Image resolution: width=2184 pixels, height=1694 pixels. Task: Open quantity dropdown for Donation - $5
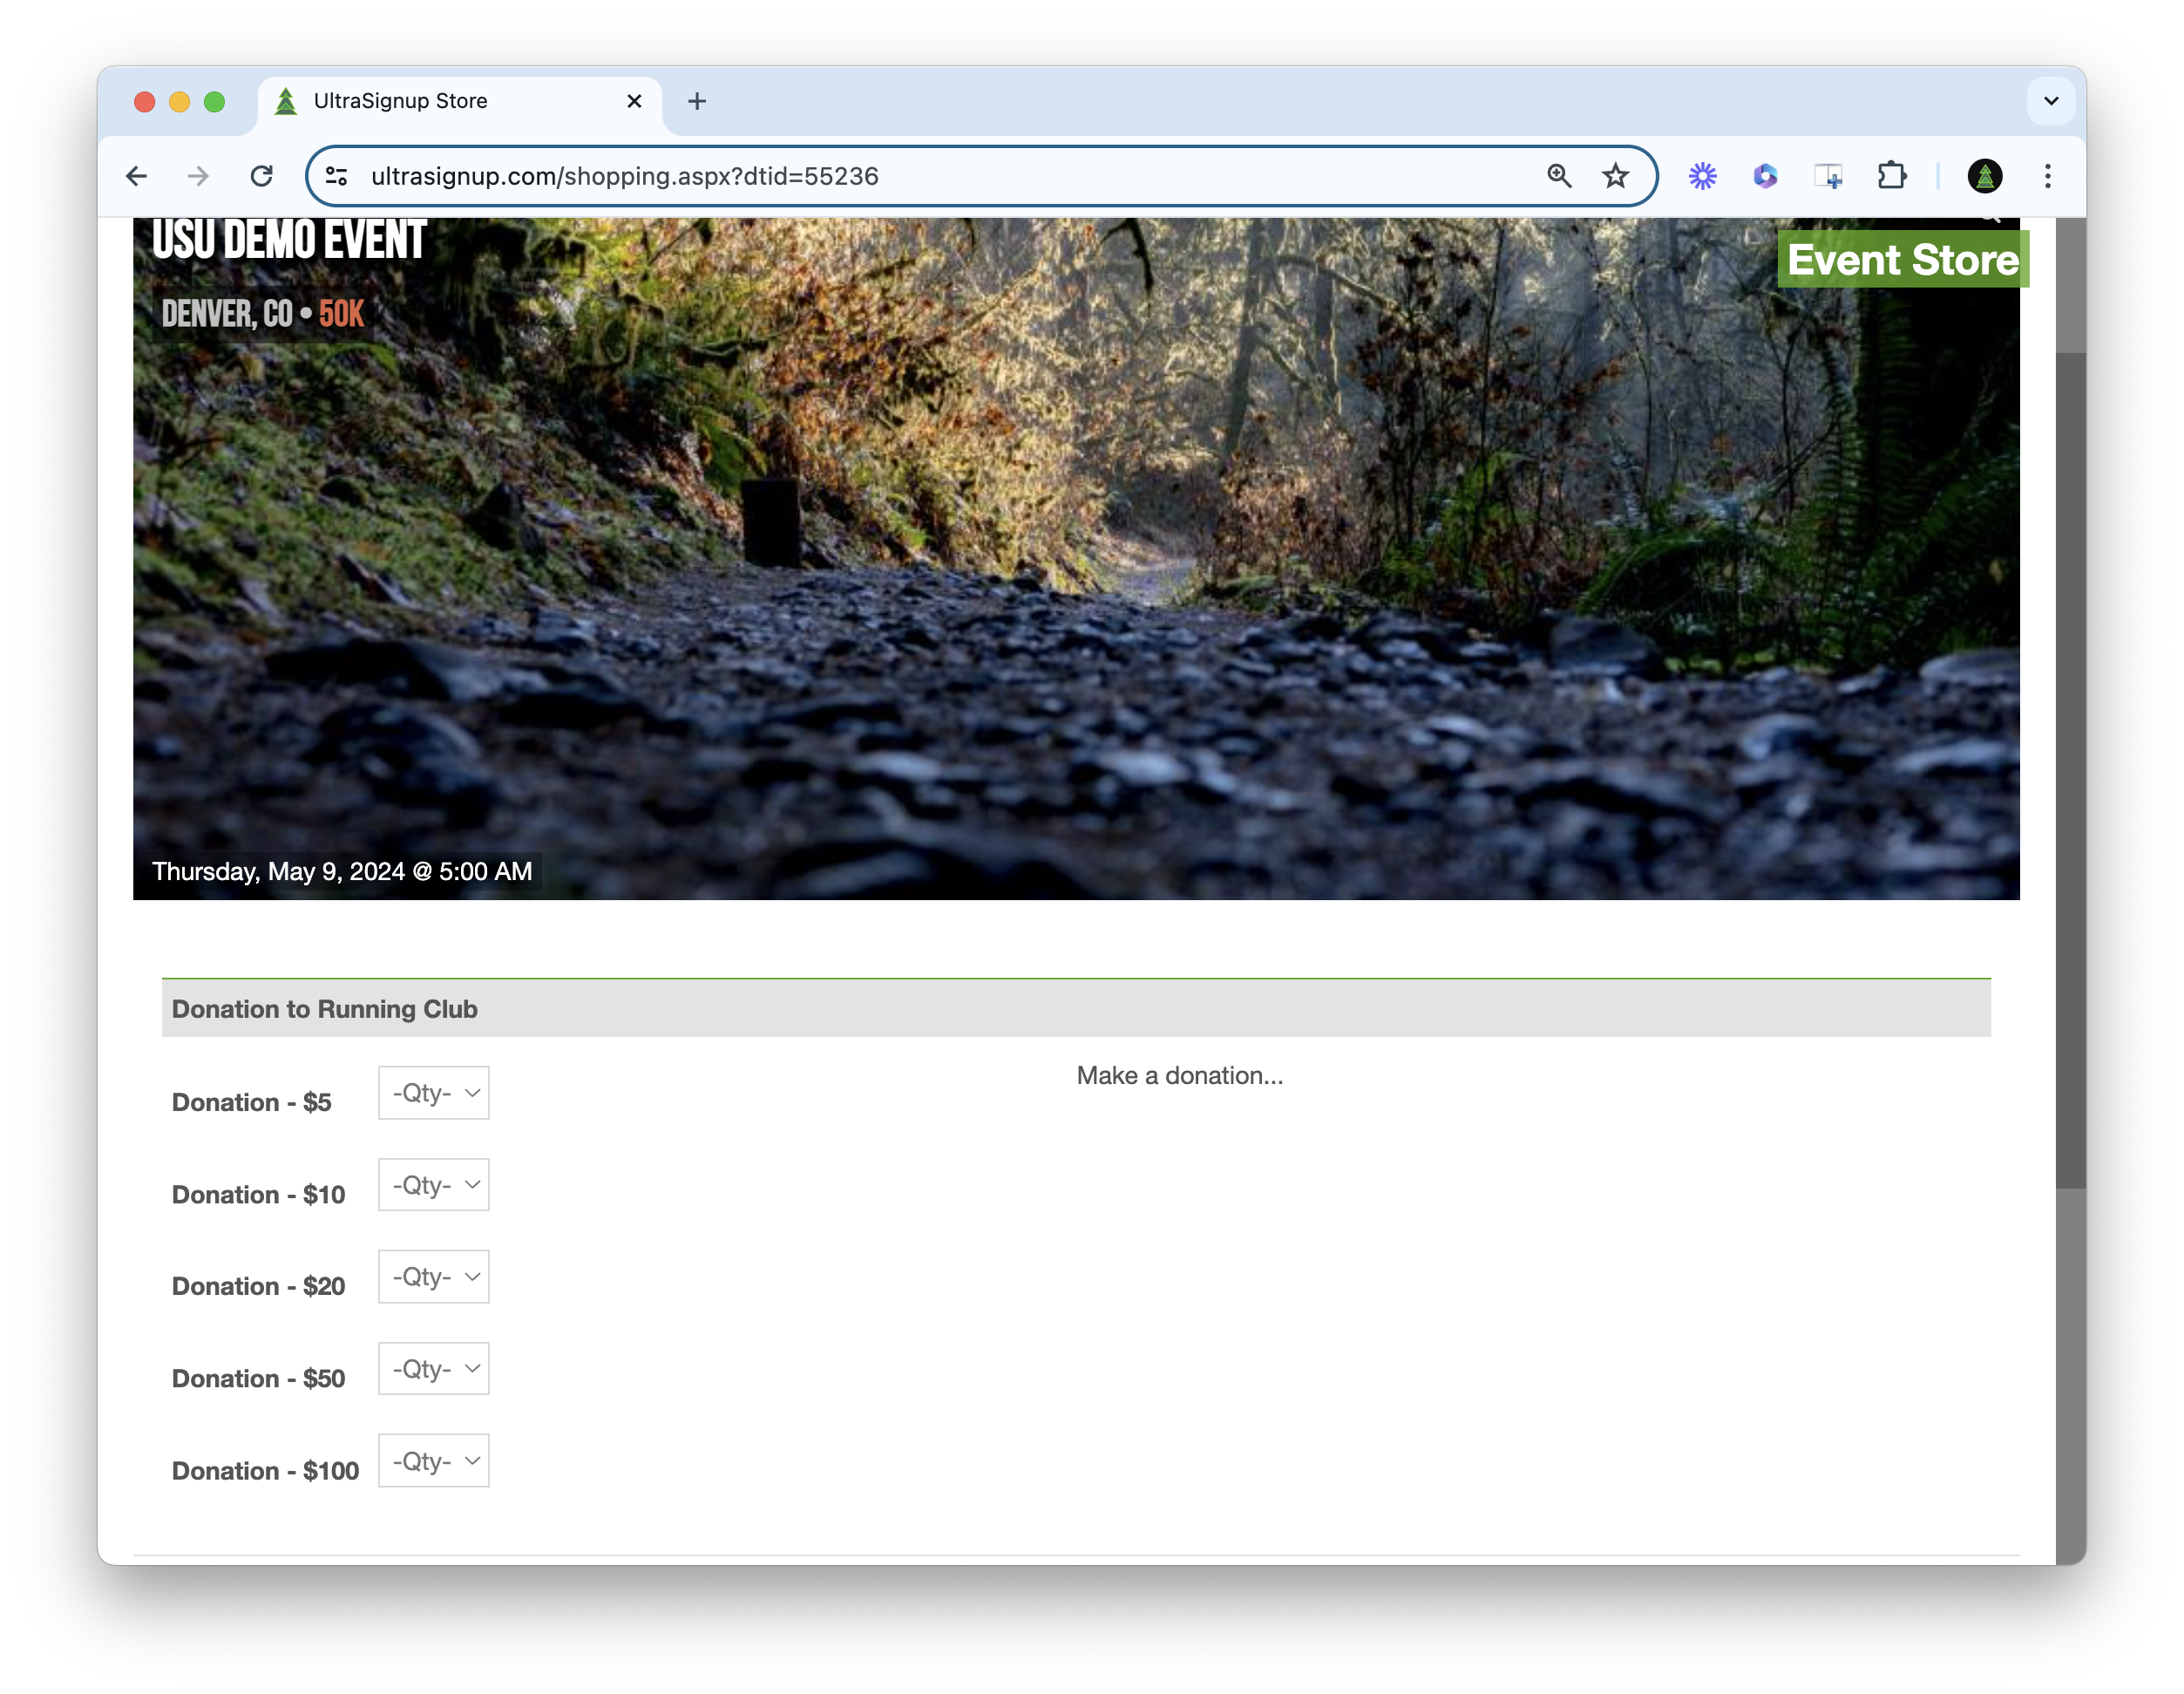[434, 1093]
